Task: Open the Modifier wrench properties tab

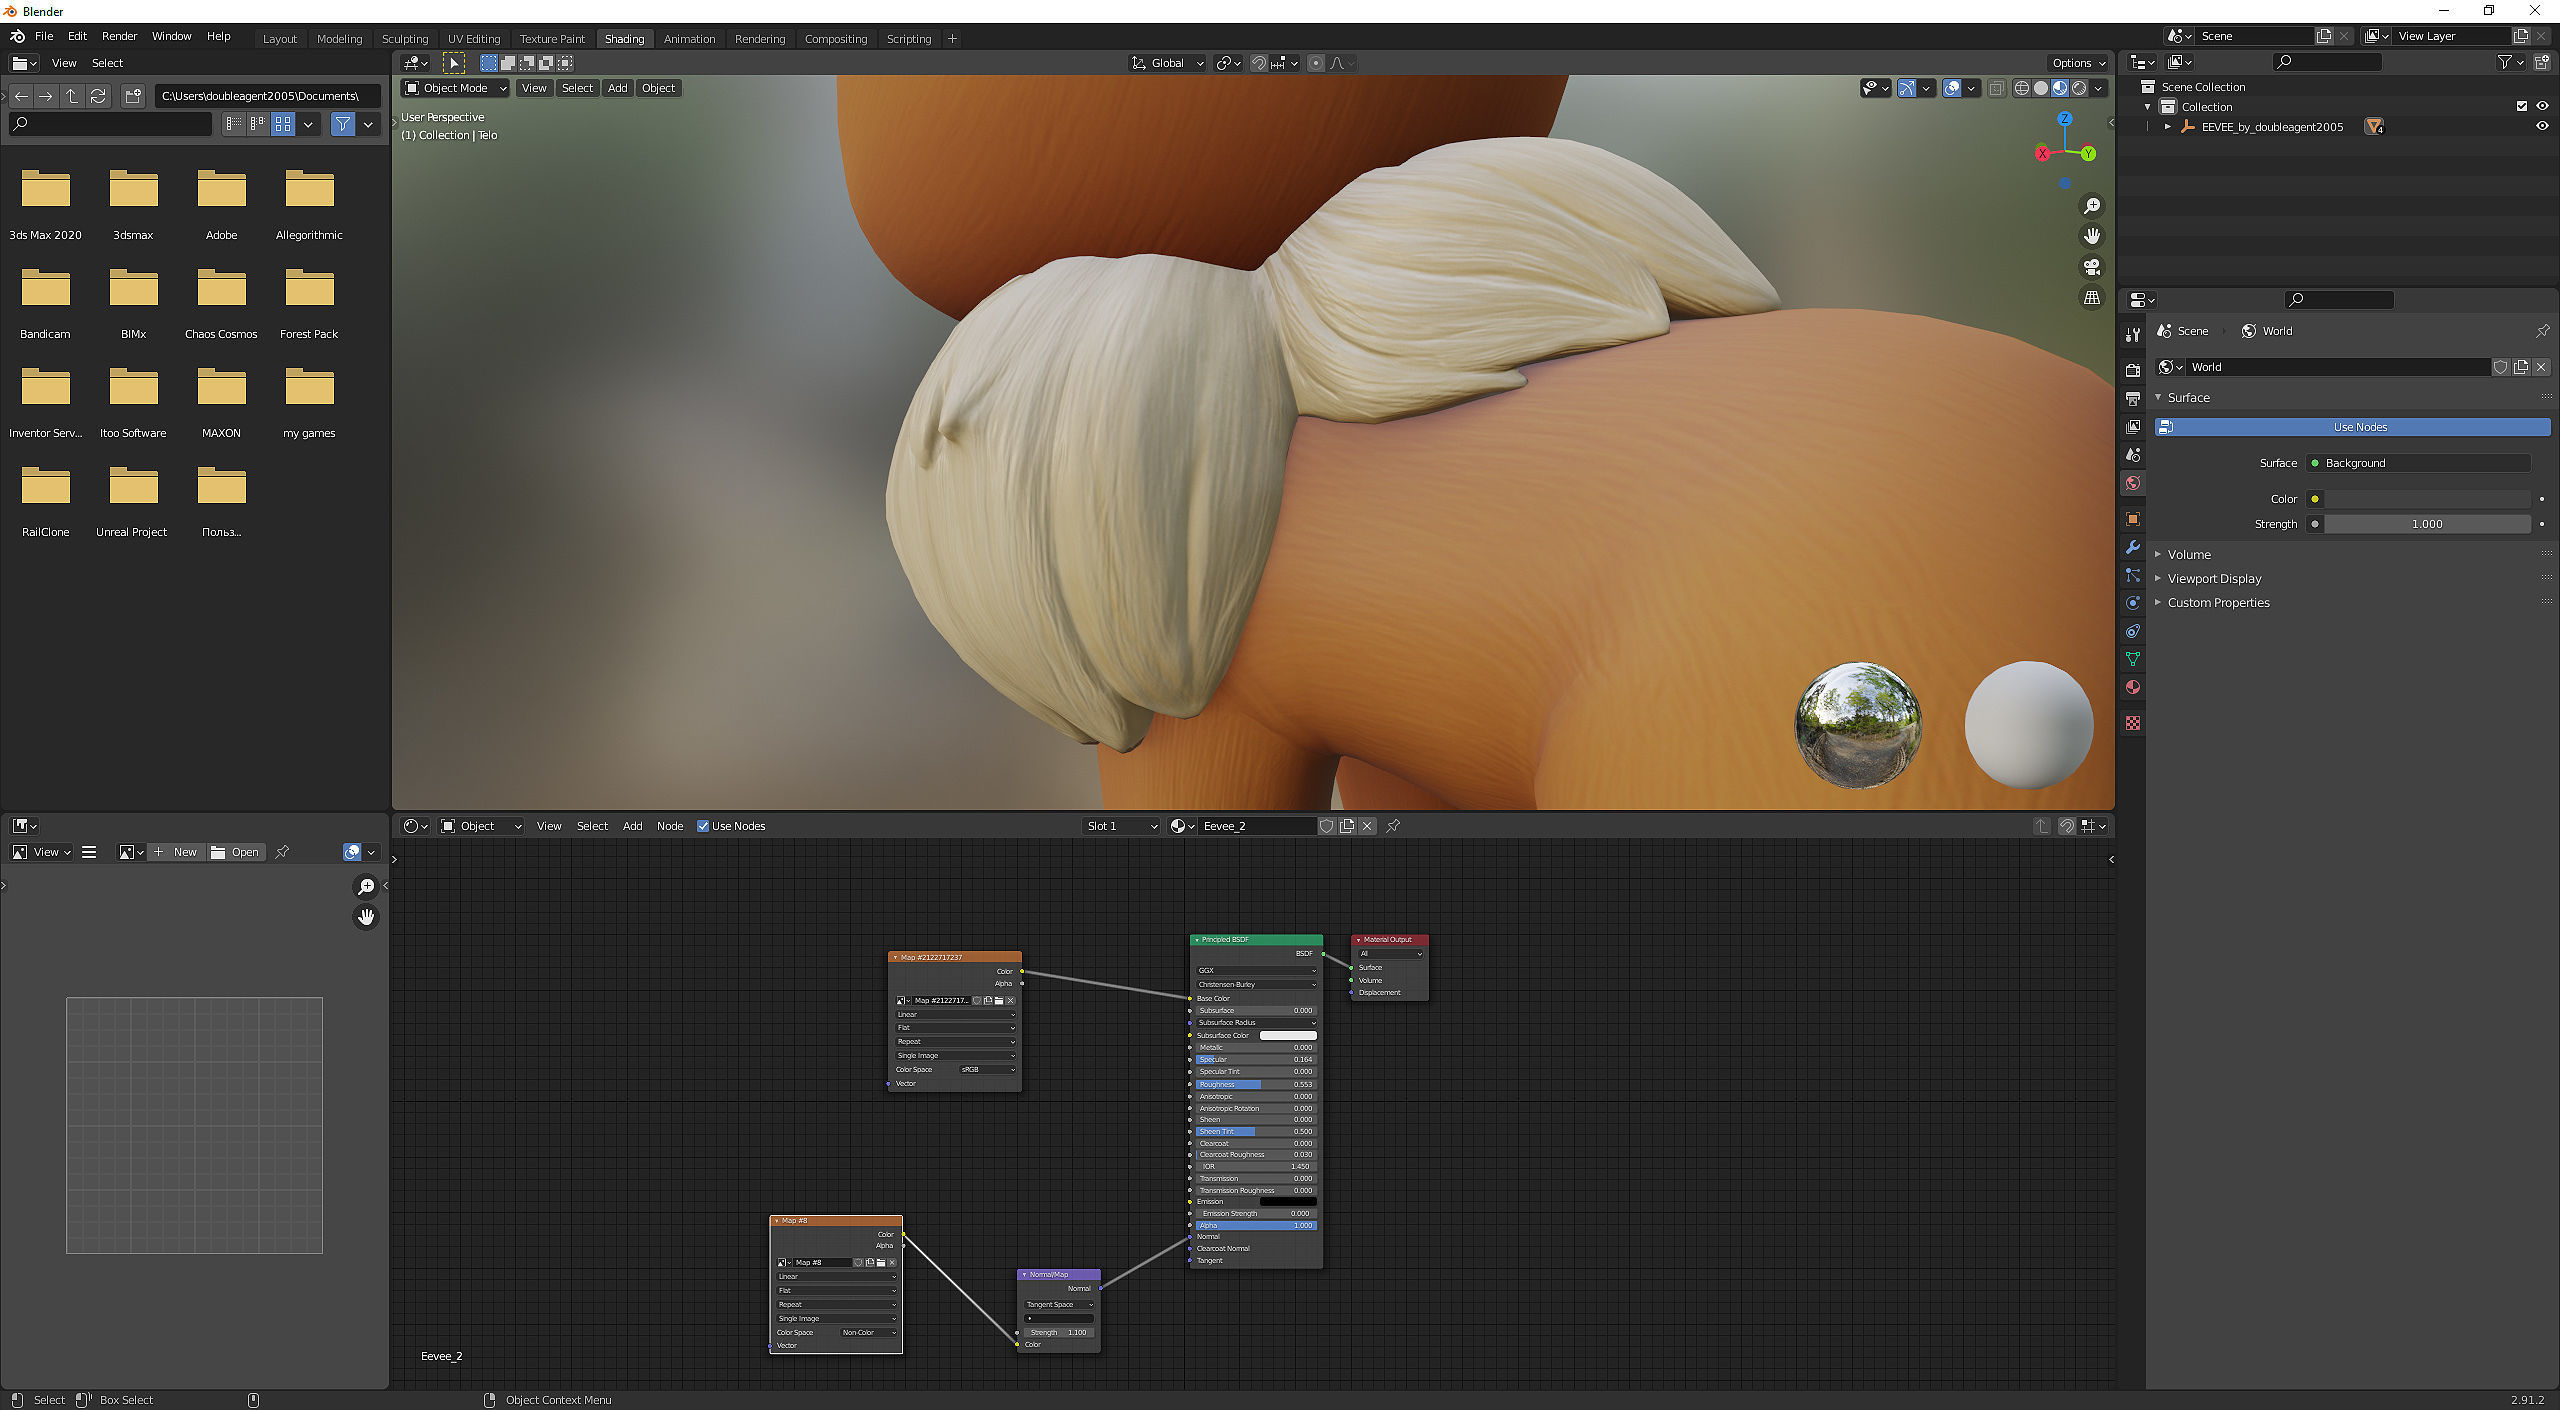Action: click(2133, 547)
